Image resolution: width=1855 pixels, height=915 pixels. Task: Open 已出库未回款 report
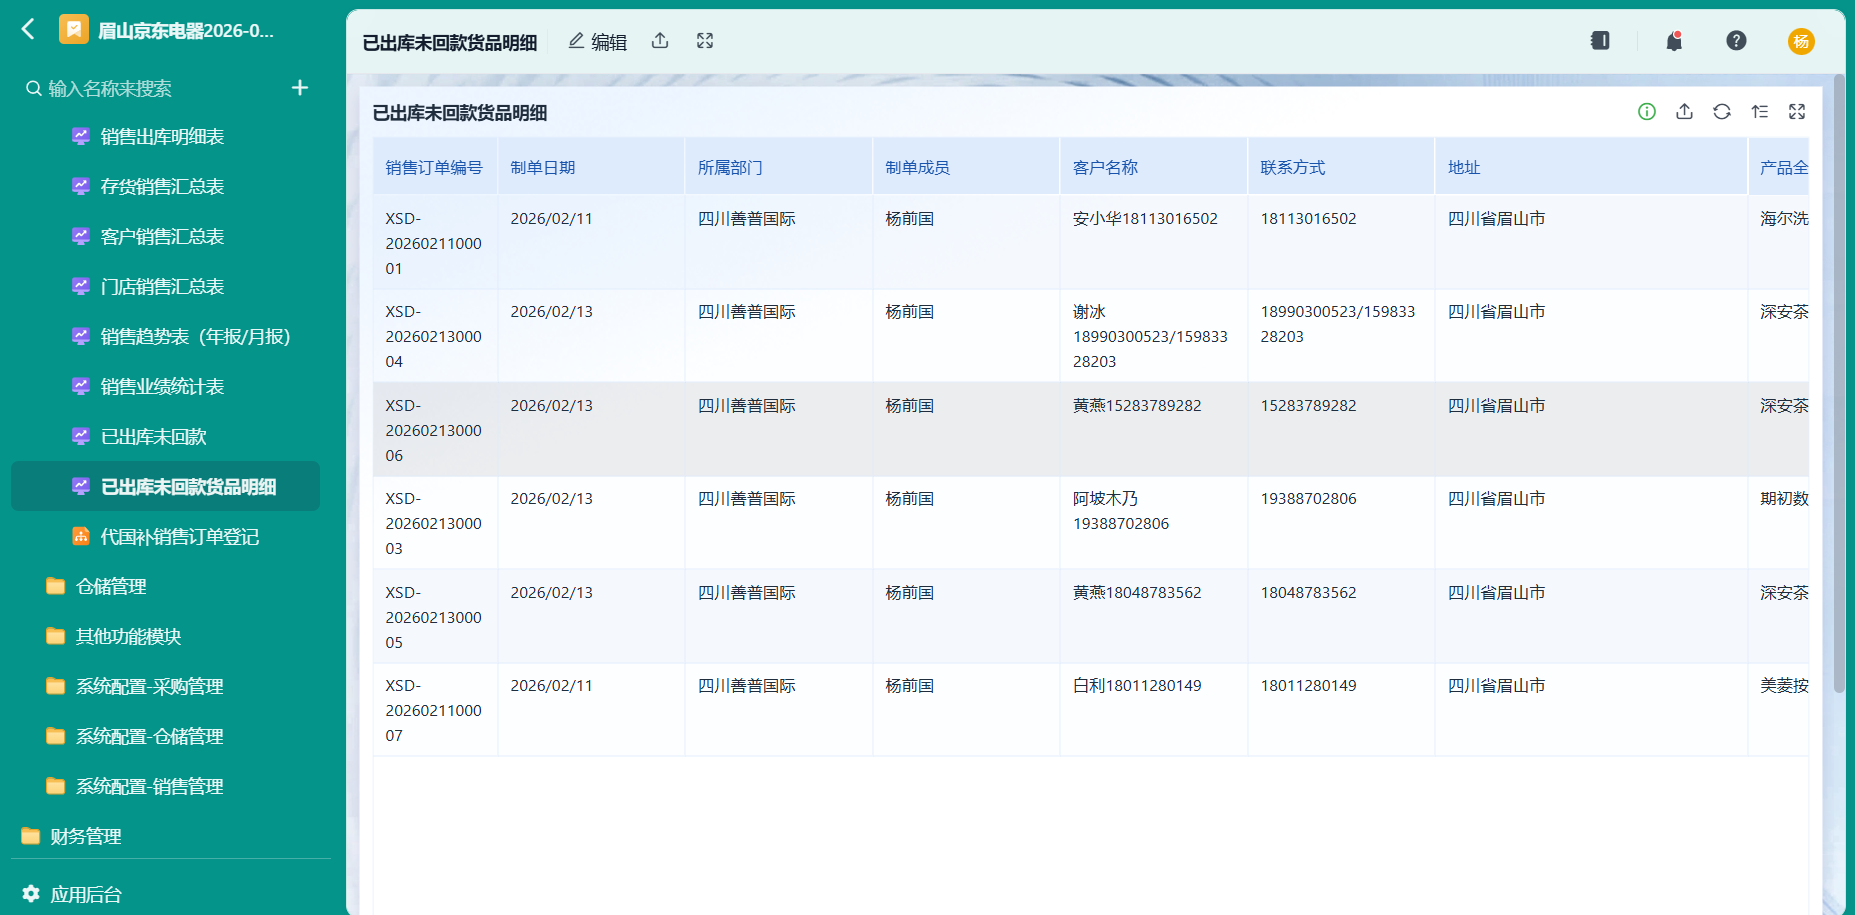coord(165,437)
